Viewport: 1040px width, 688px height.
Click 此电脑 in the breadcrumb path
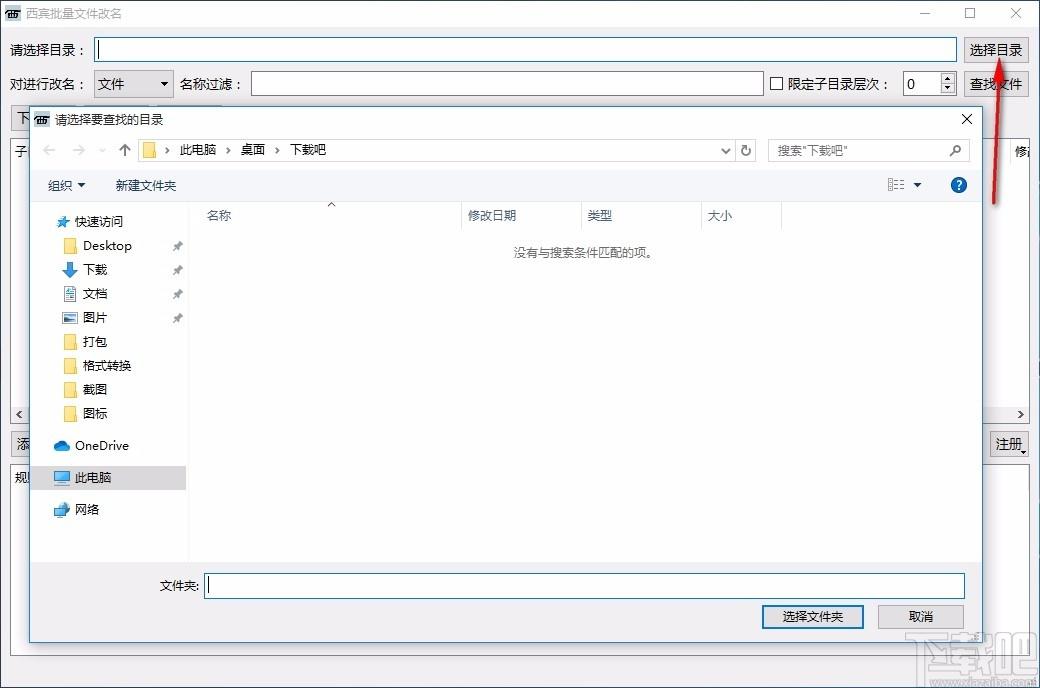coord(198,150)
